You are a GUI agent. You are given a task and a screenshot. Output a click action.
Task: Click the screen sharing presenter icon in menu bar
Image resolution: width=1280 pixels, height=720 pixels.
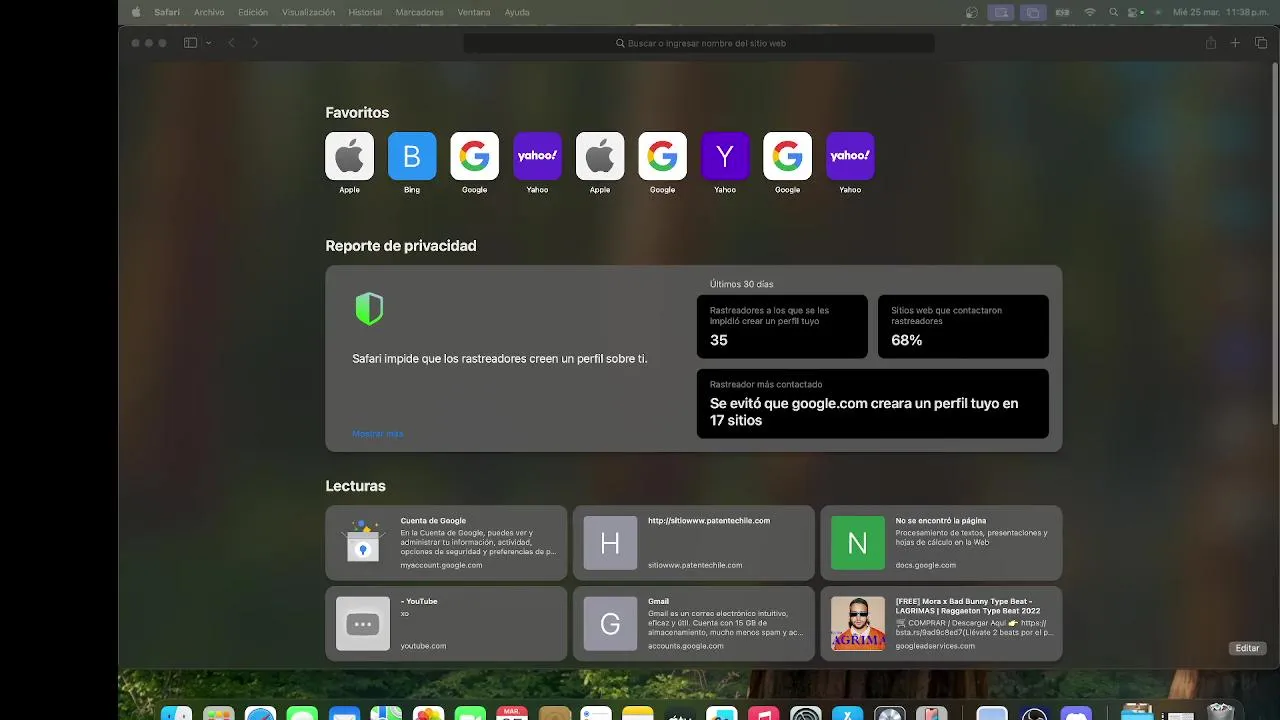(x=1000, y=12)
